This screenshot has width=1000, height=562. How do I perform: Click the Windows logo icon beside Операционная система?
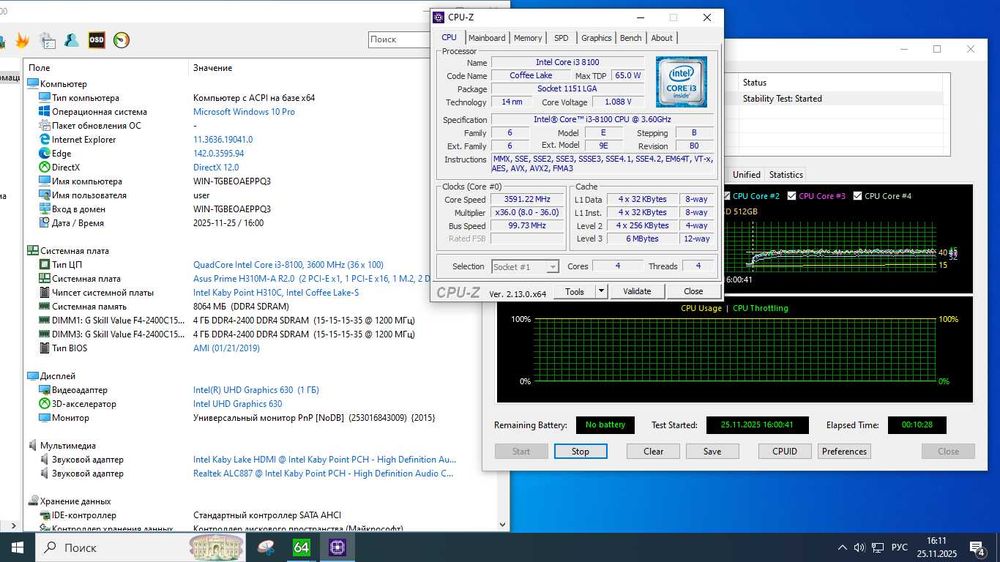(44, 112)
